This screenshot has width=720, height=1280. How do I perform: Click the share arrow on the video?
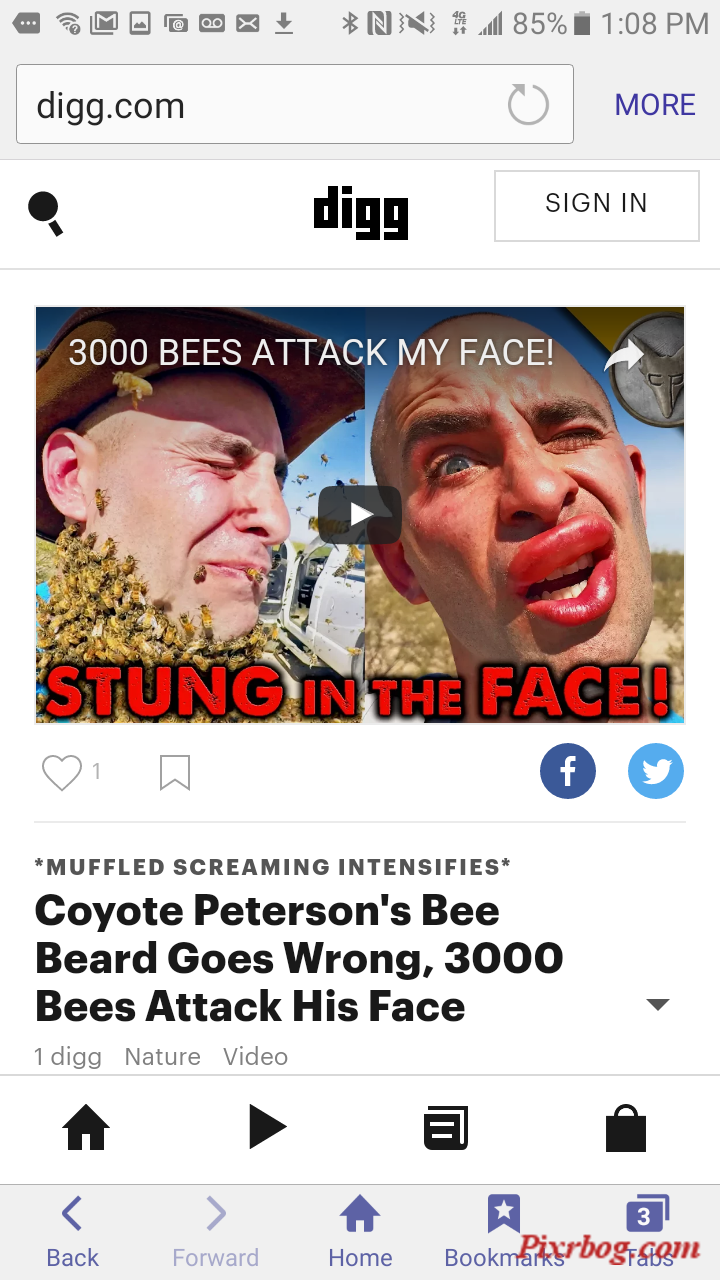point(624,356)
